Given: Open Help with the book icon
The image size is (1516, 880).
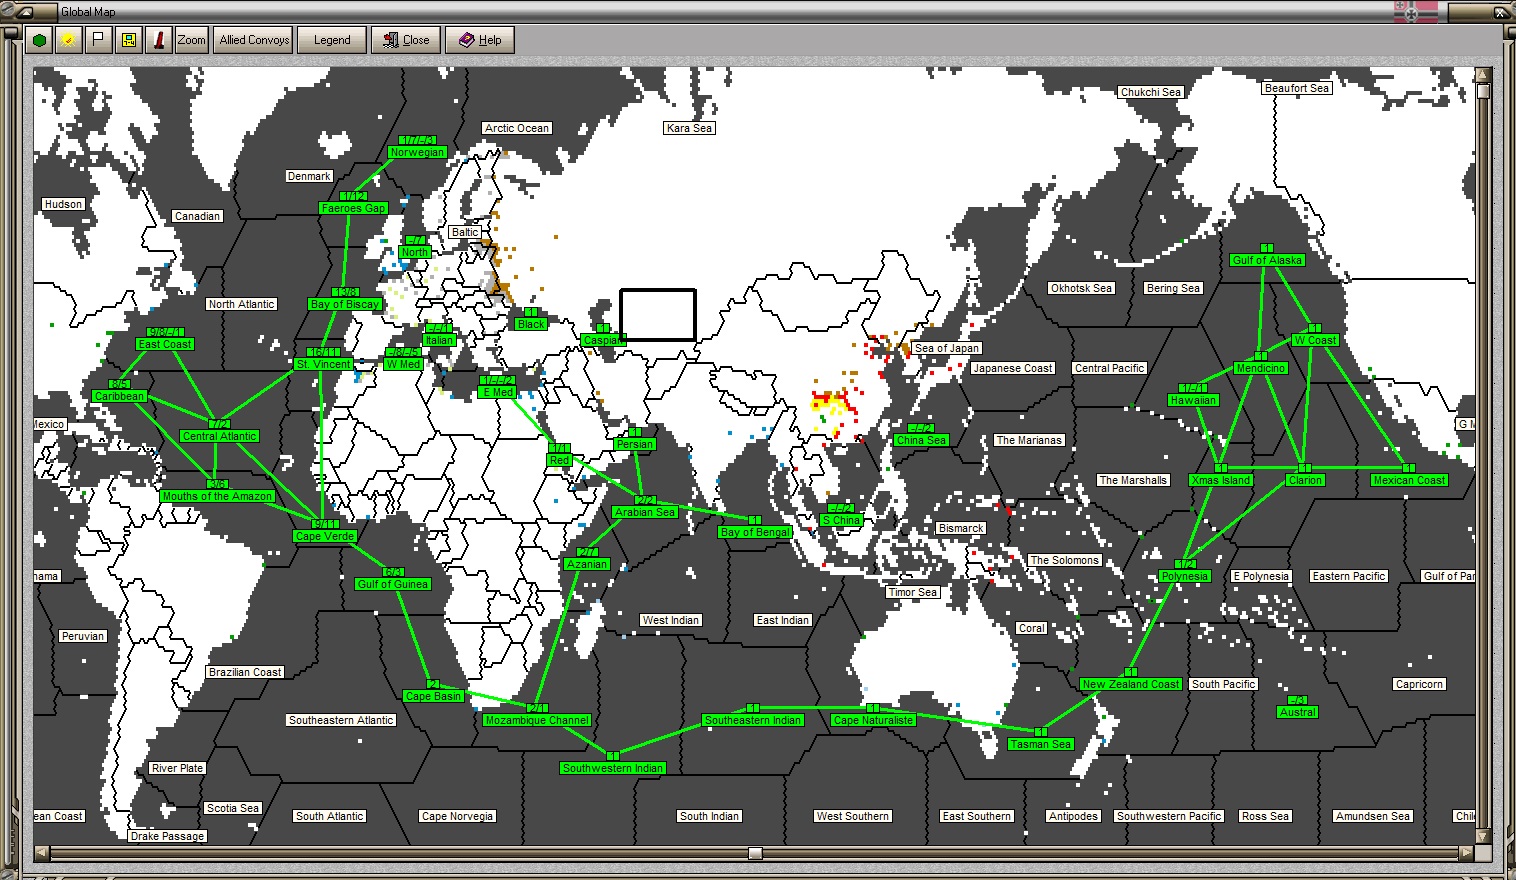Looking at the screenshot, I should pos(480,40).
